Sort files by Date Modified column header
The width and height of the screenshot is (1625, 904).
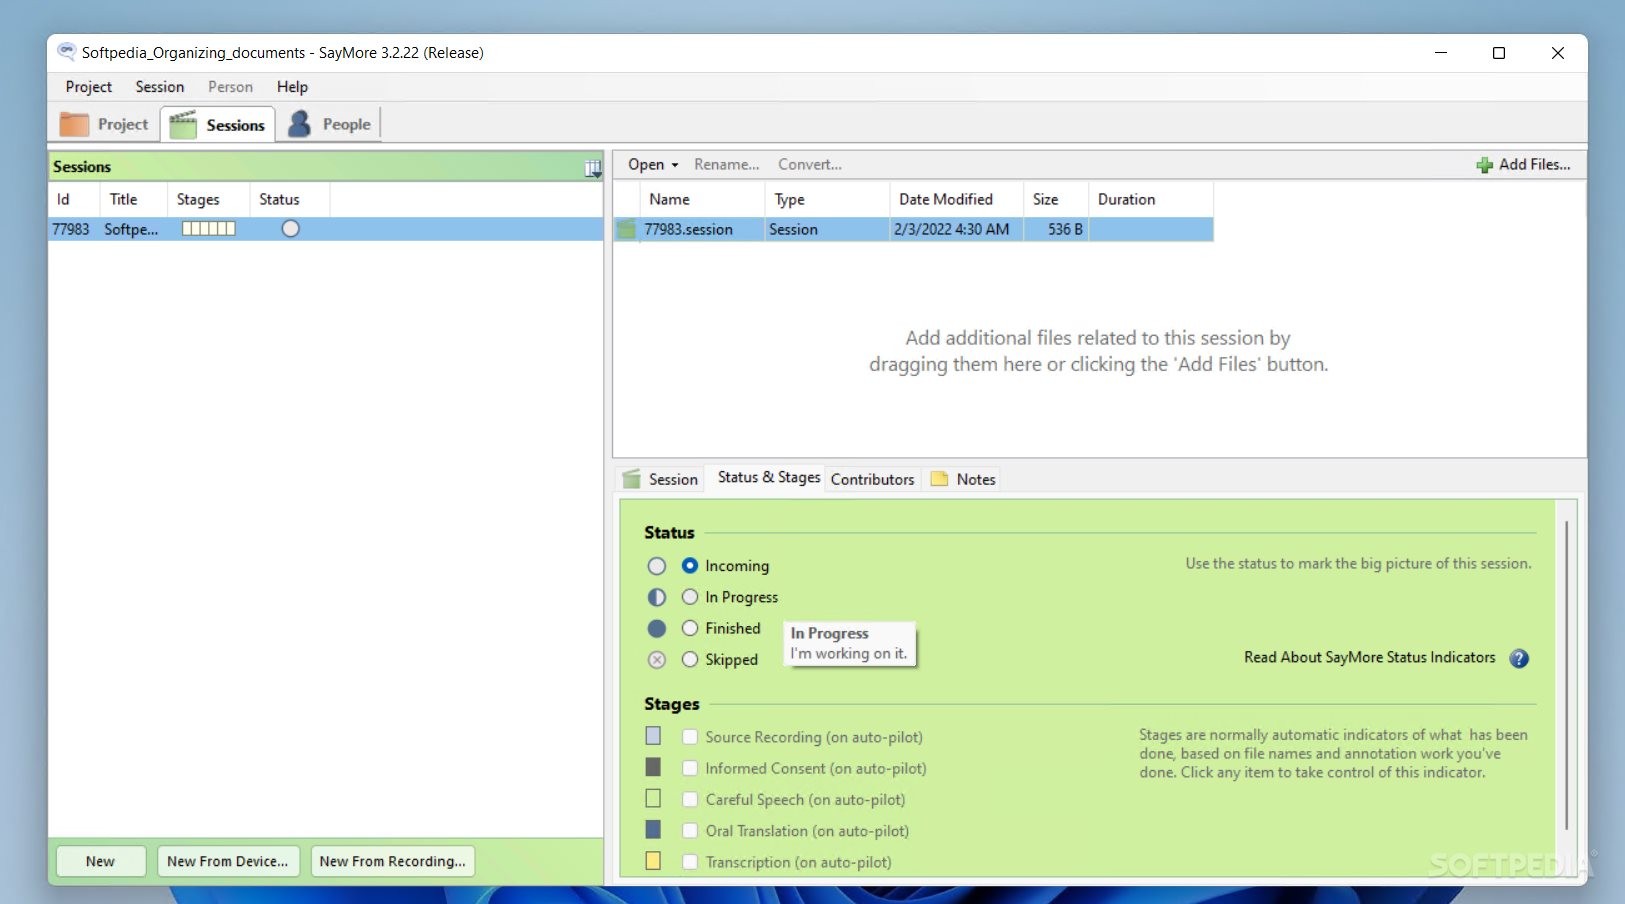click(x=956, y=200)
